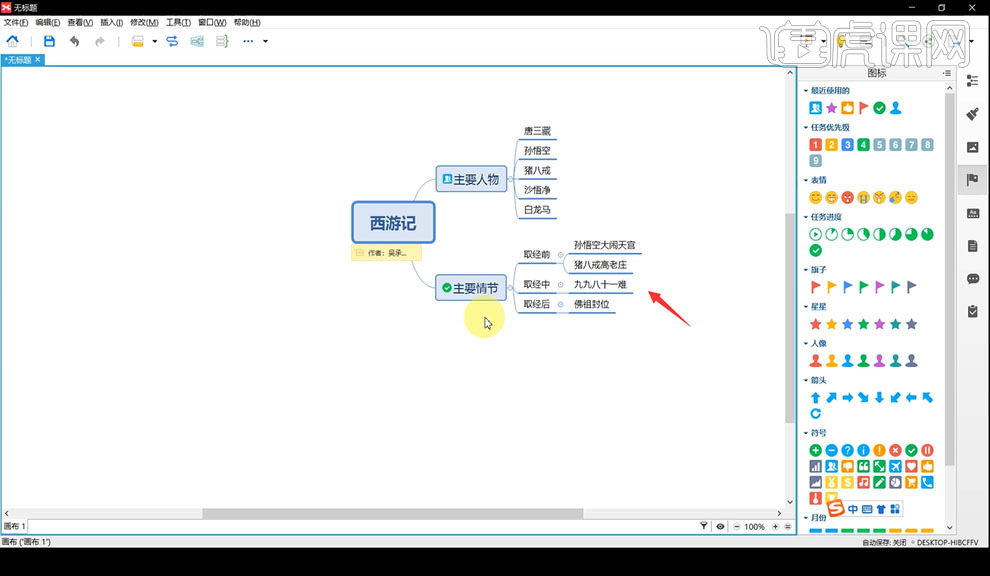The width and height of the screenshot is (990, 576).
Task: Open the Notes panel in sidebar
Action: point(972,246)
